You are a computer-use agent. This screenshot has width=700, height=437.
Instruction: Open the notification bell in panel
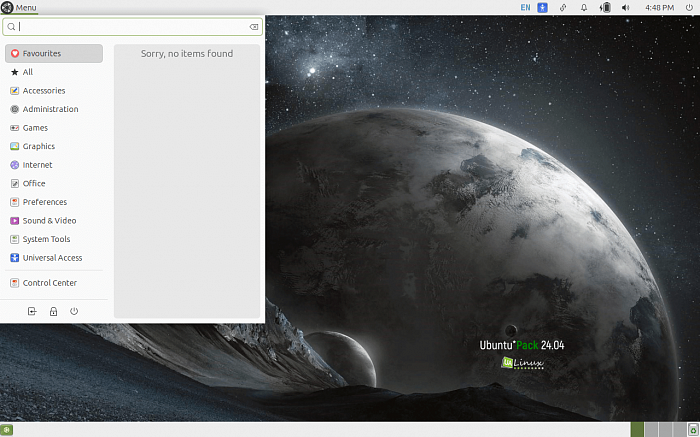(584, 8)
